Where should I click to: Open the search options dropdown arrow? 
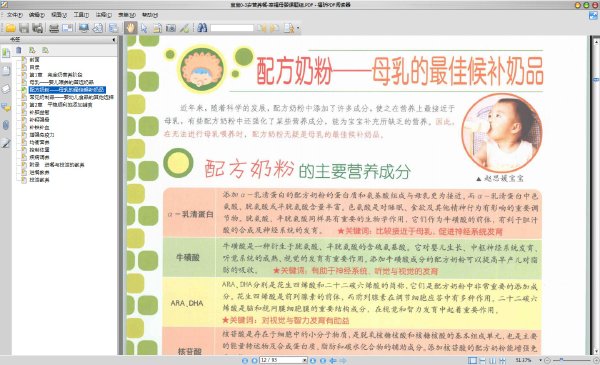point(298,28)
